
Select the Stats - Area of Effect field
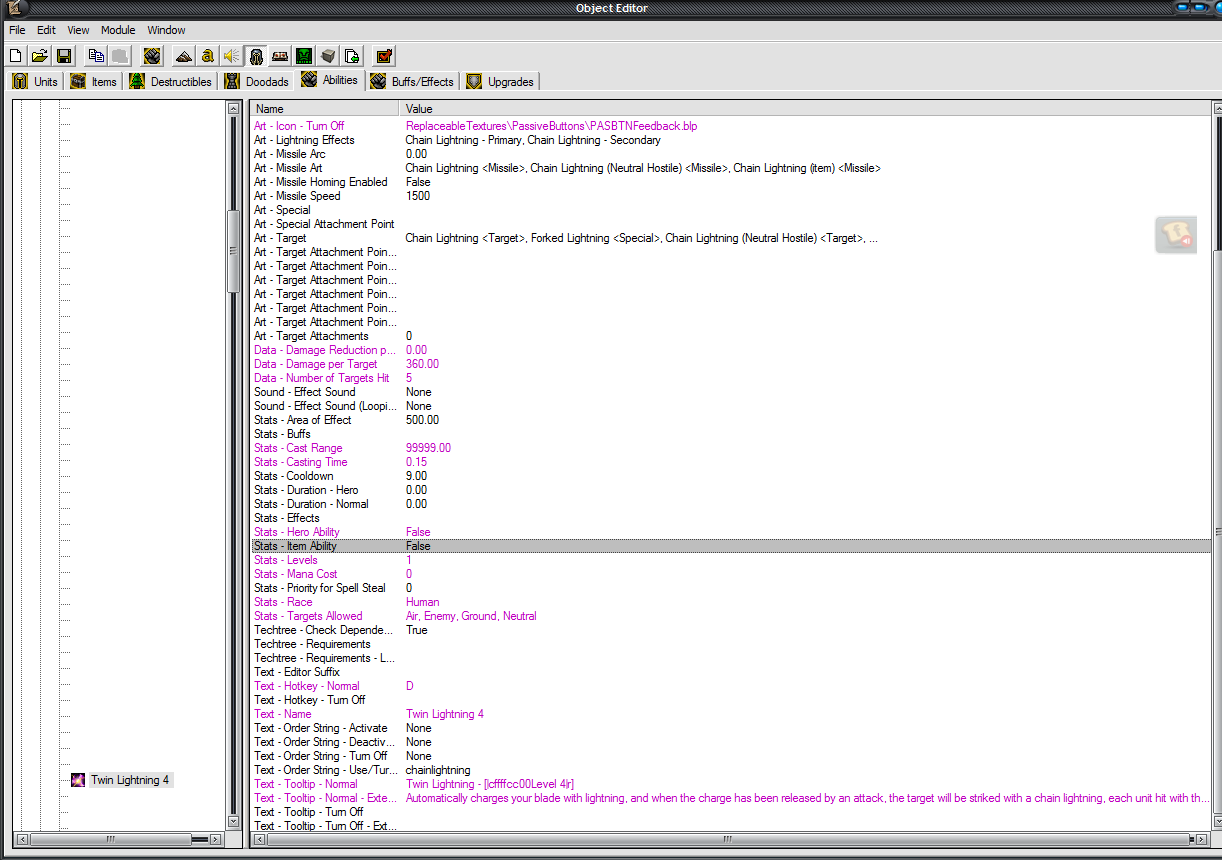point(731,420)
